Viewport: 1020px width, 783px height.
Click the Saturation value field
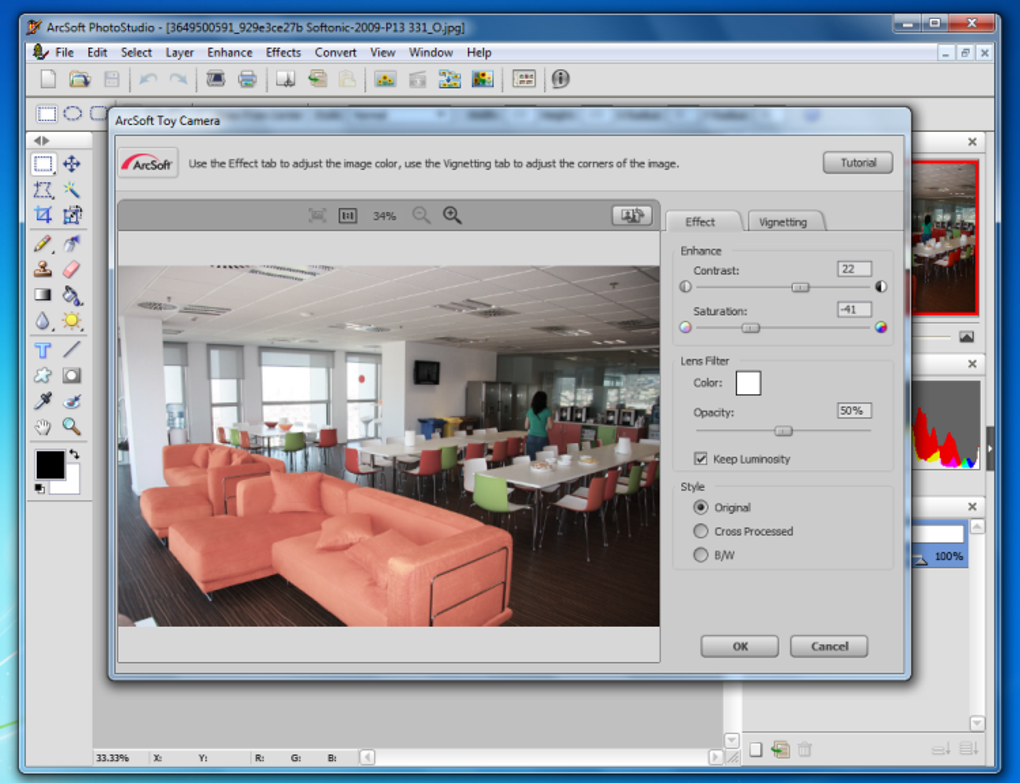point(854,310)
